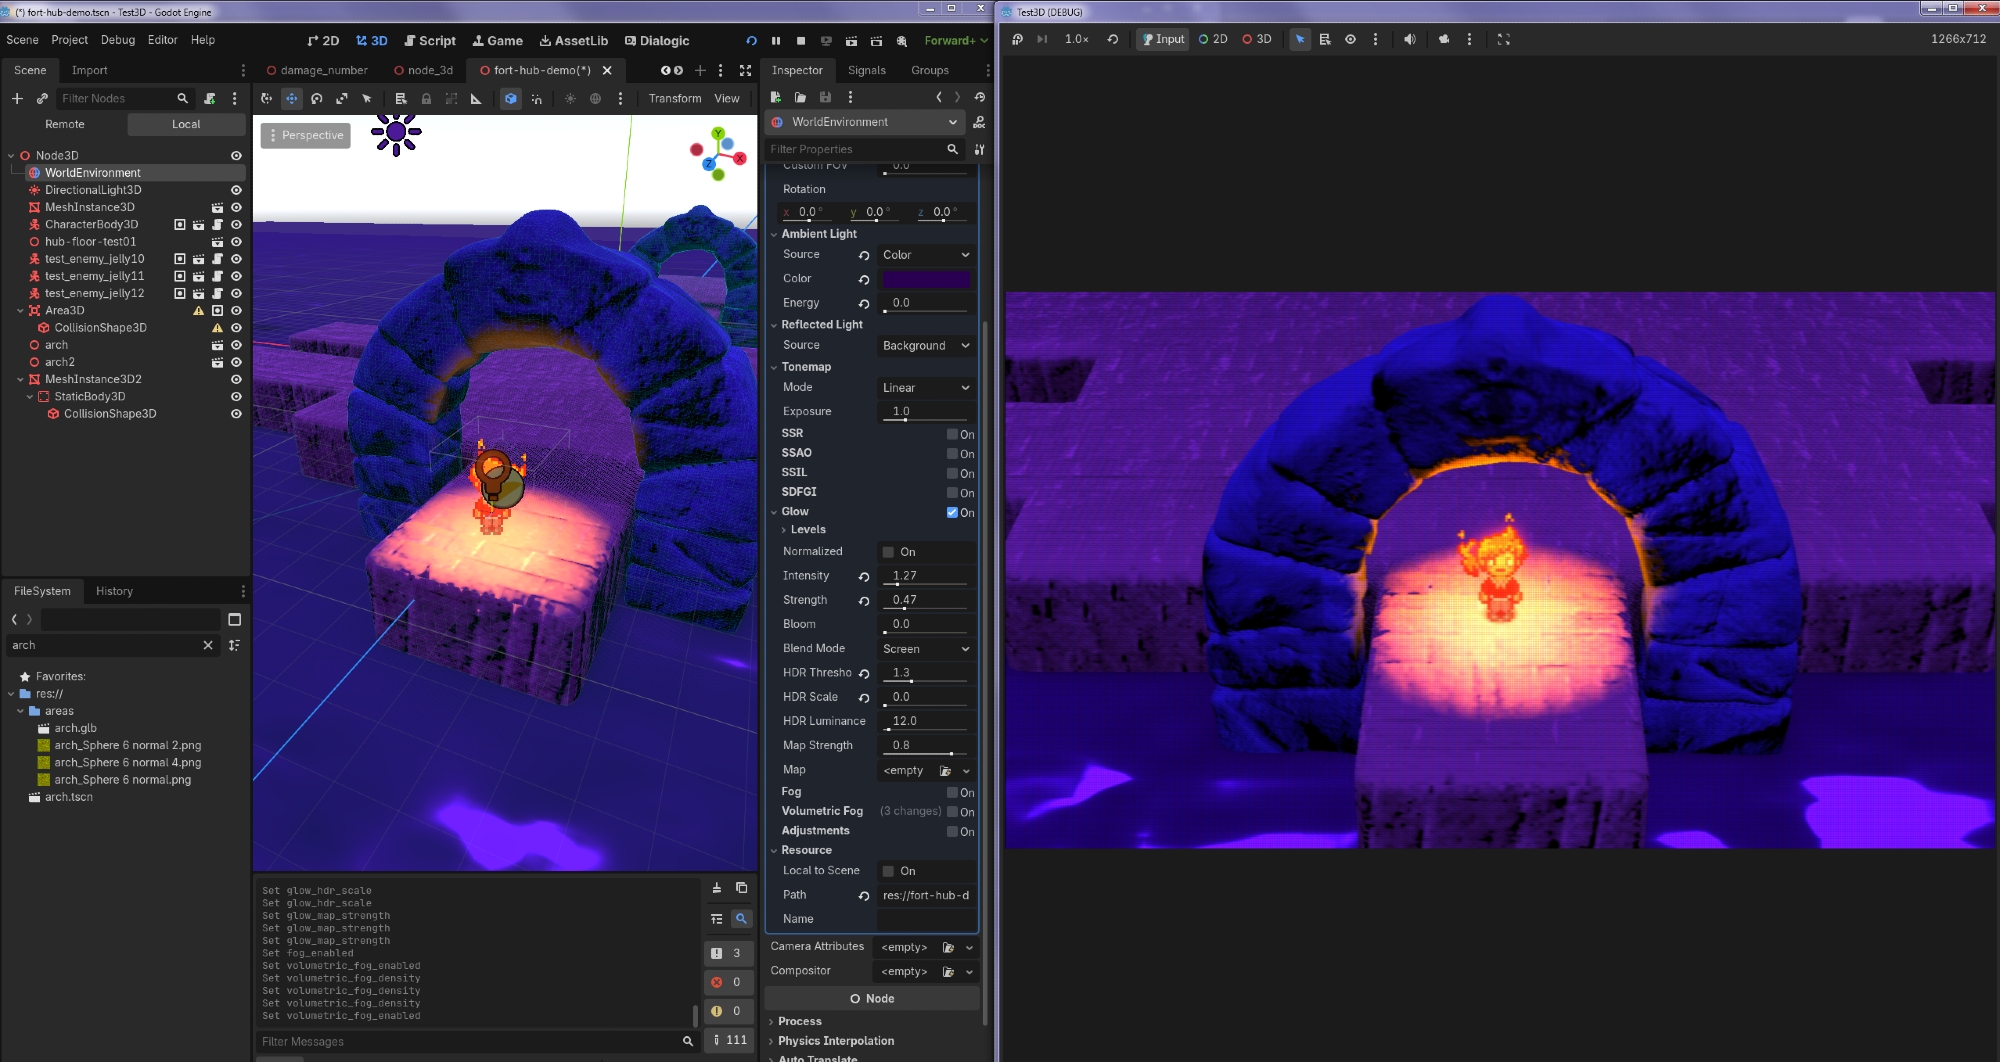
Task: Click the Ambient Light color swatch
Action: tap(926, 279)
